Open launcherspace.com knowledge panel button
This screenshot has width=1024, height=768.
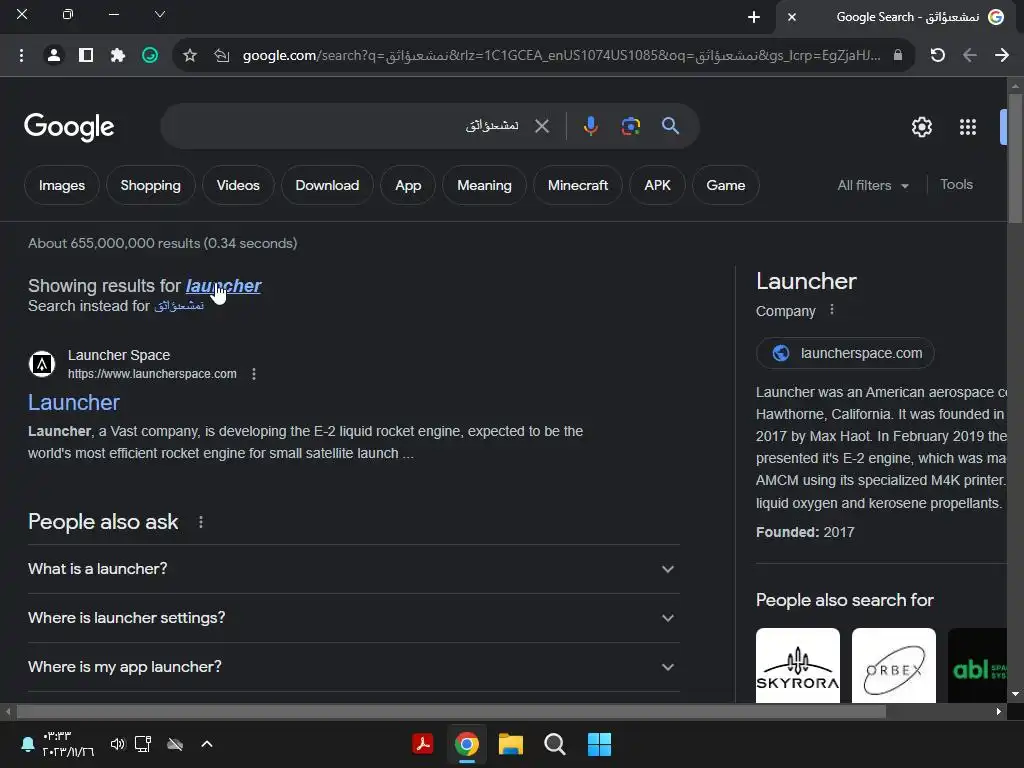tap(845, 353)
